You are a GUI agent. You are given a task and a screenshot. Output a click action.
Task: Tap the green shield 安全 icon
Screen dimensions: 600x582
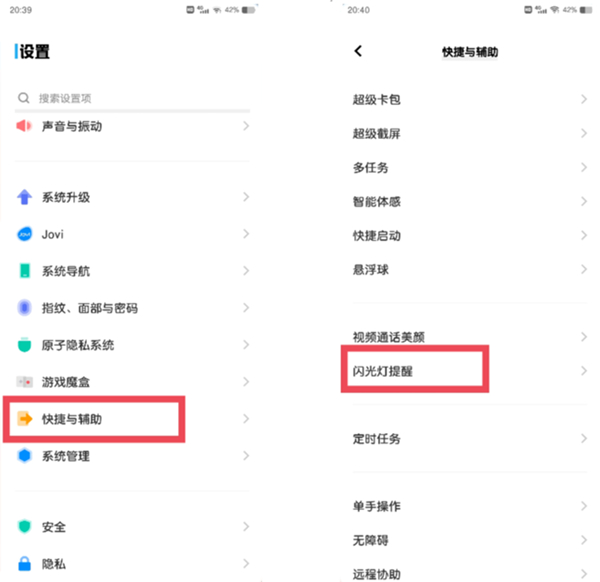25,527
